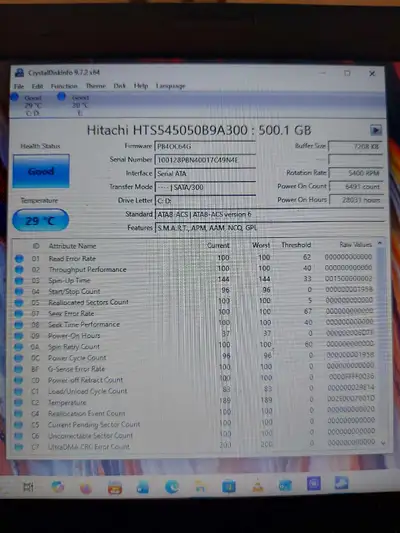This screenshot has width=400, height=533.
Task: Select the Reallocated Sectors Count attribute name
Action: [x=88, y=302]
